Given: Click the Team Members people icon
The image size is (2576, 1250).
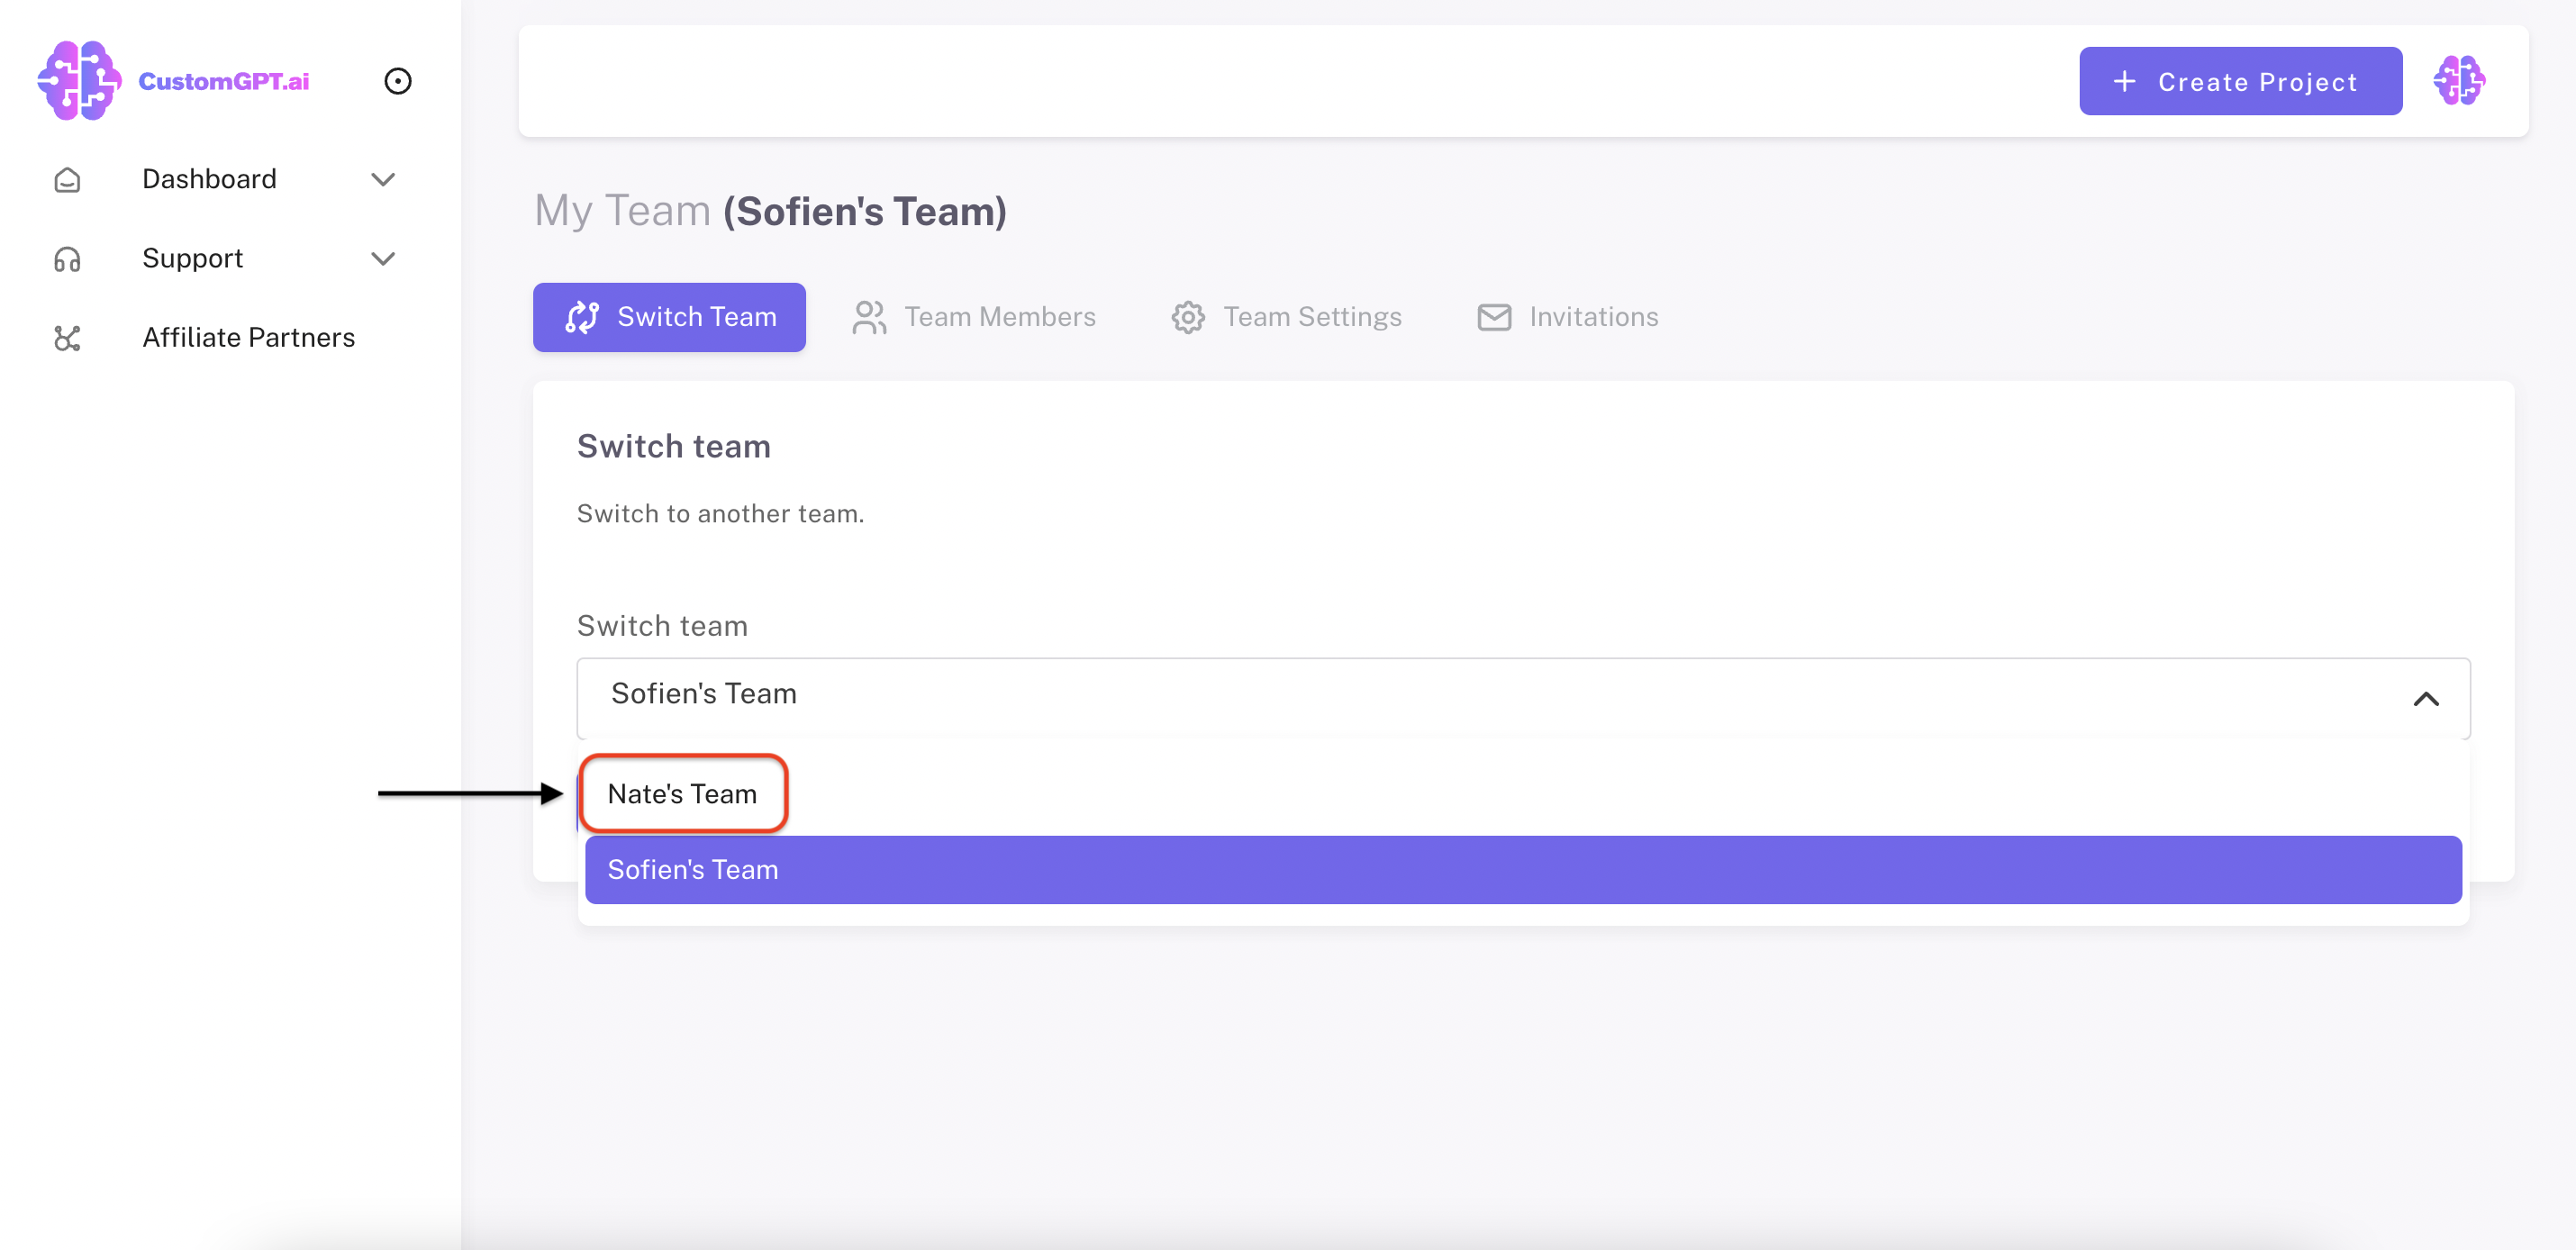Looking at the screenshot, I should pos(868,317).
